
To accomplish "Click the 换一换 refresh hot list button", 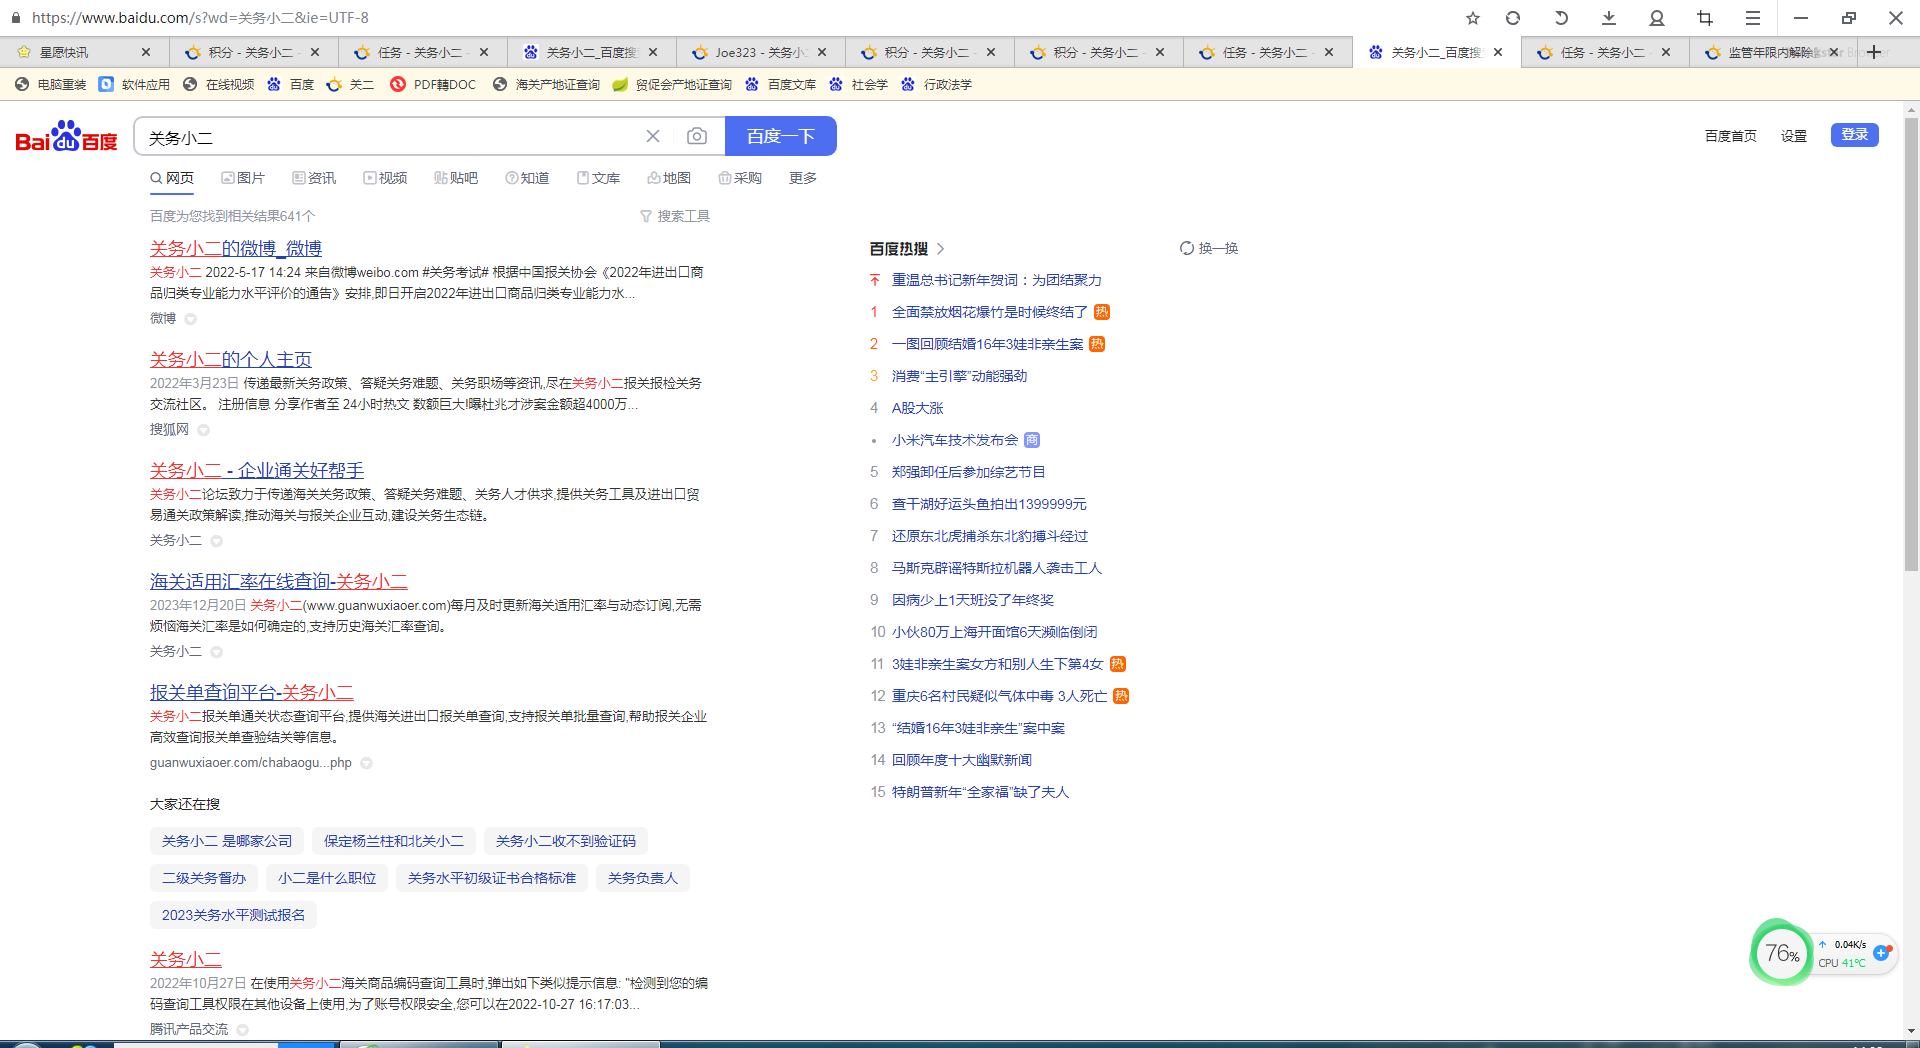I will (x=1209, y=248).
